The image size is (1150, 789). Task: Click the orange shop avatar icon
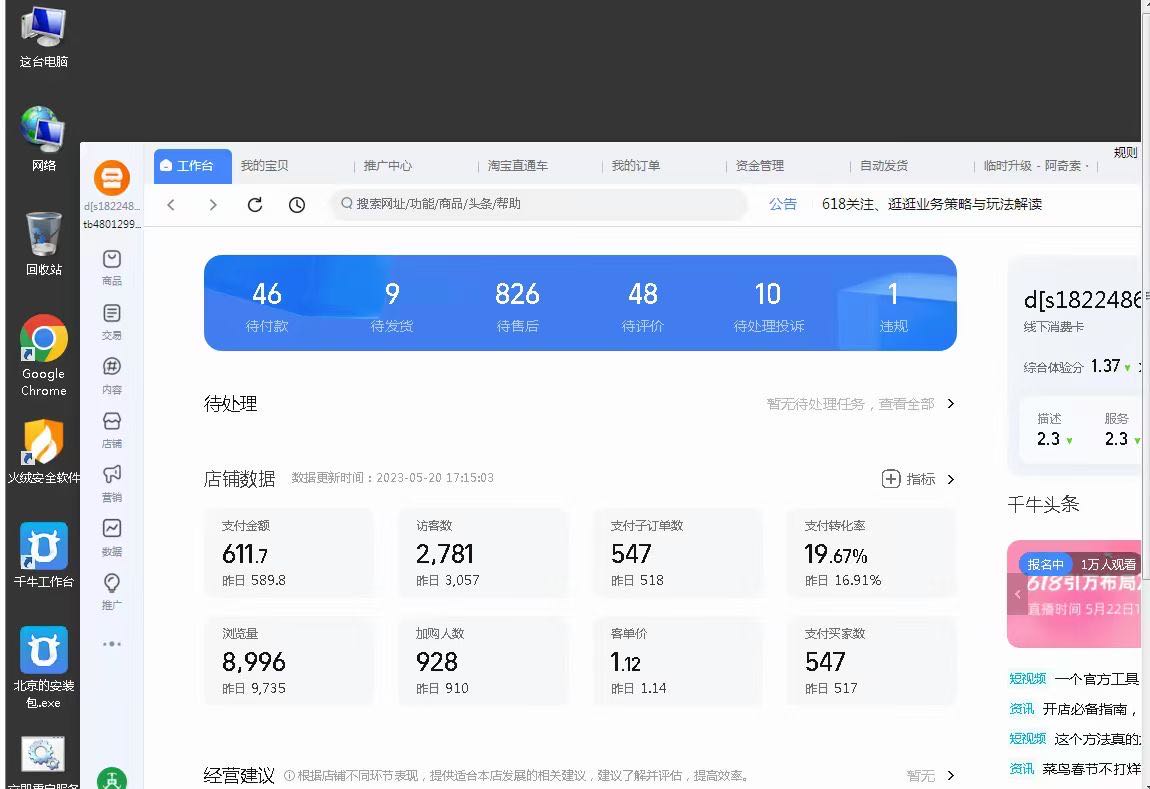(111, 178)
